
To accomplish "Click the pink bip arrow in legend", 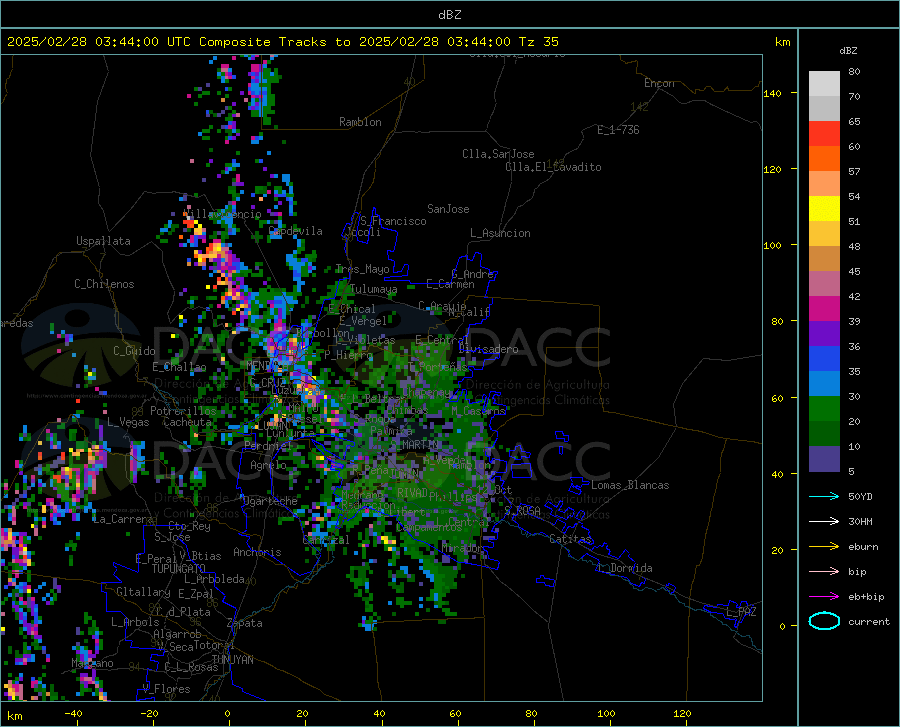I will (x=824, y=572).
